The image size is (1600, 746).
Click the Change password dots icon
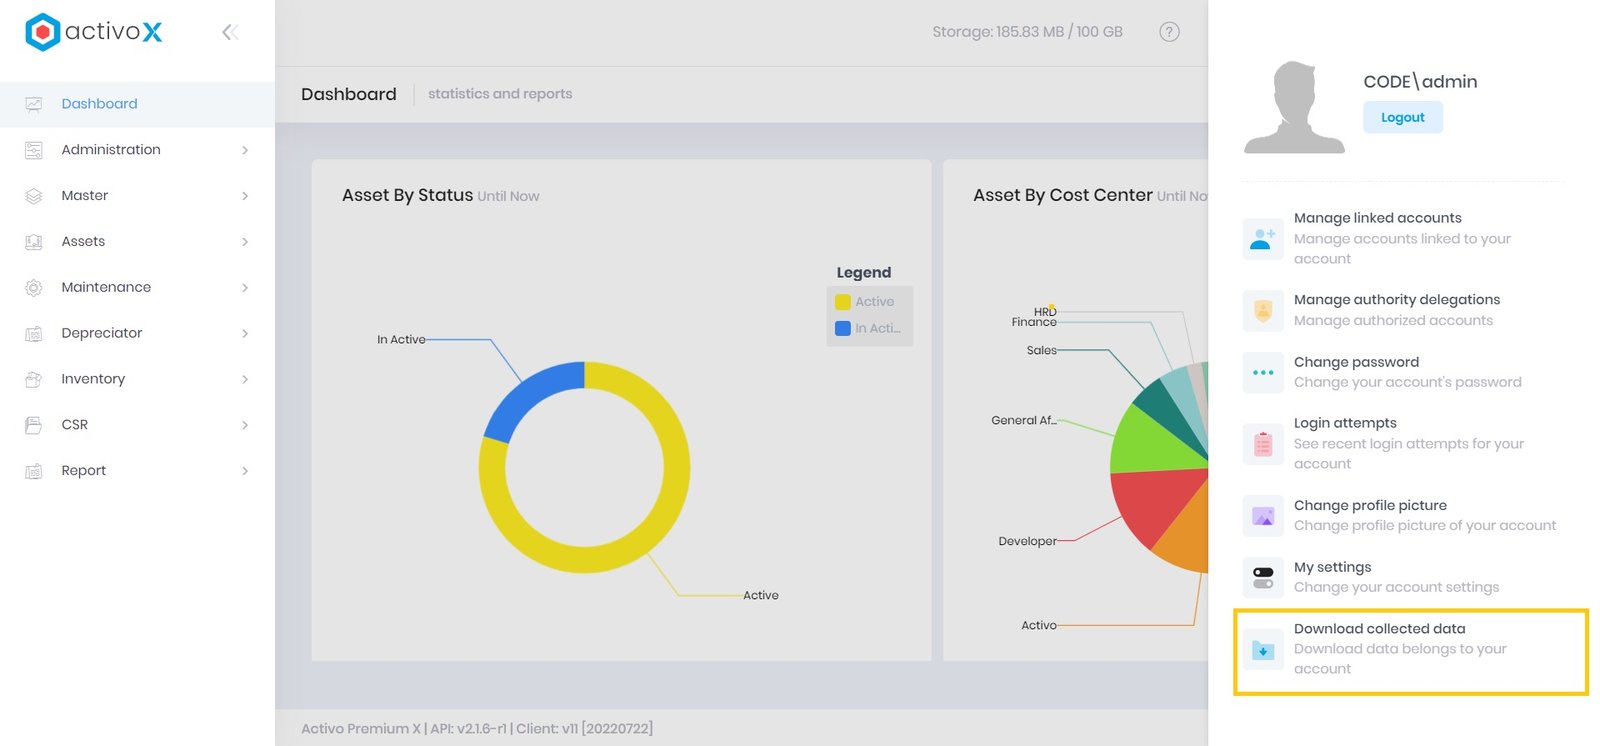coord(1263,372)
